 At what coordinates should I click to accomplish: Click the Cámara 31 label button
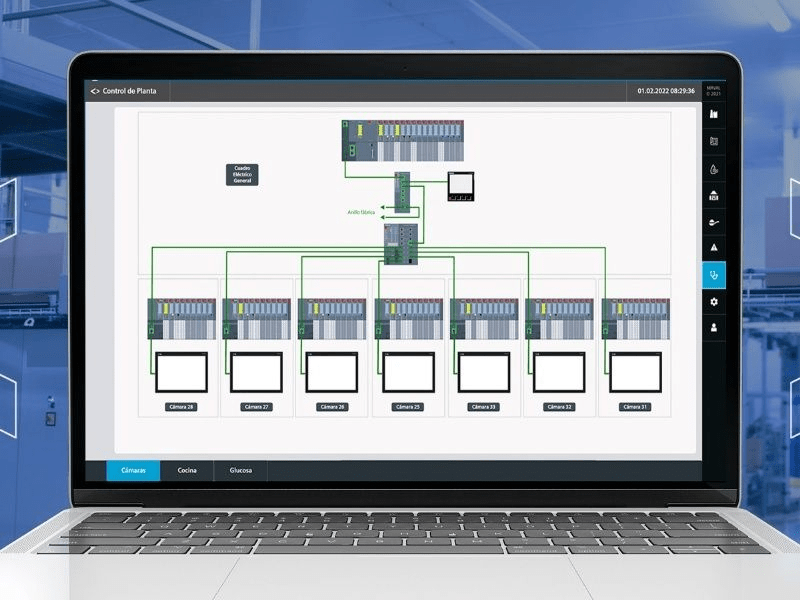[634, 407]
